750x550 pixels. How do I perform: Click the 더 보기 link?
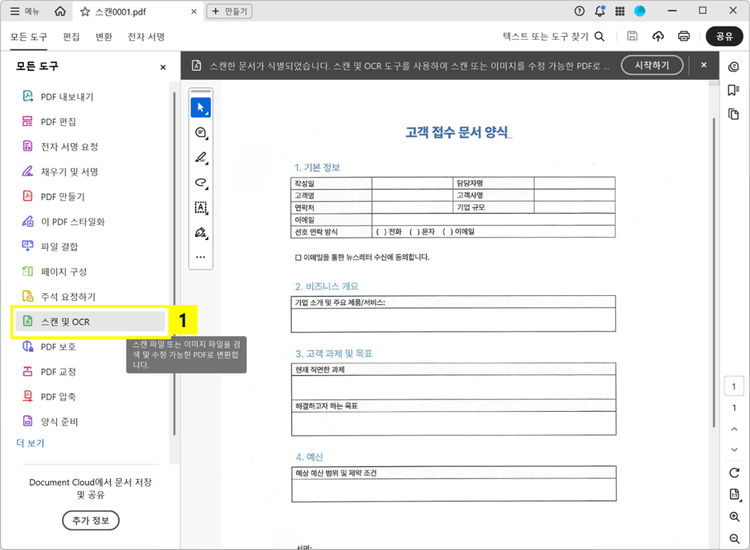click(30, 443)
